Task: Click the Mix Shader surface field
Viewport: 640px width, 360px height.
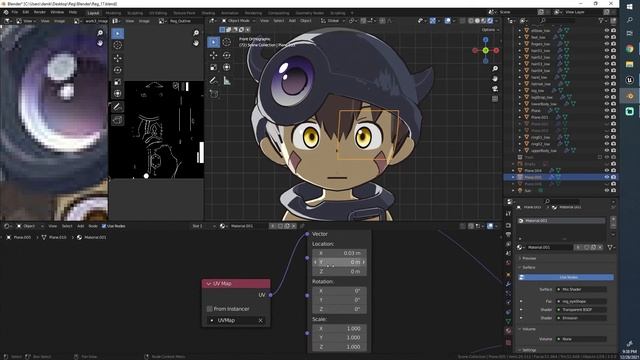Action: click(582, 289)
